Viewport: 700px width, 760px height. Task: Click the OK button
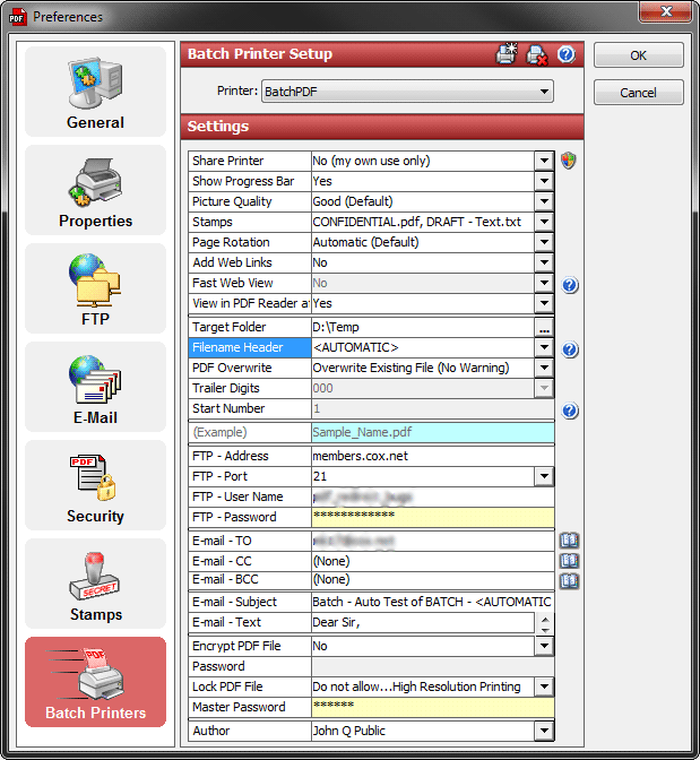[x=638, y=55]
